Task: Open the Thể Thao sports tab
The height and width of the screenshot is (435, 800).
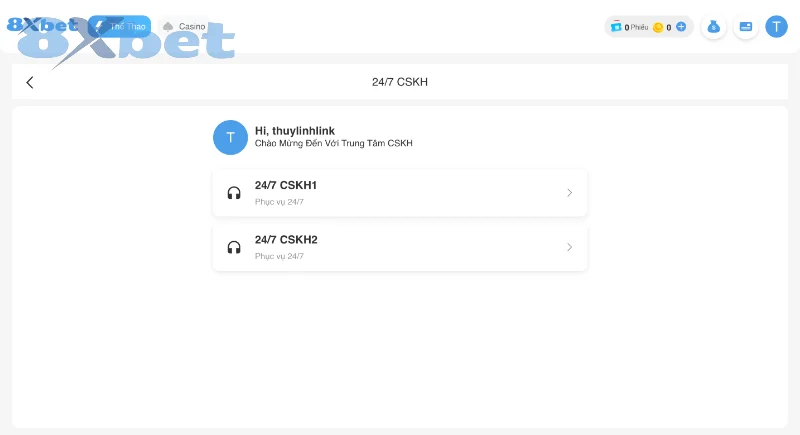Action: pos(119,26)
